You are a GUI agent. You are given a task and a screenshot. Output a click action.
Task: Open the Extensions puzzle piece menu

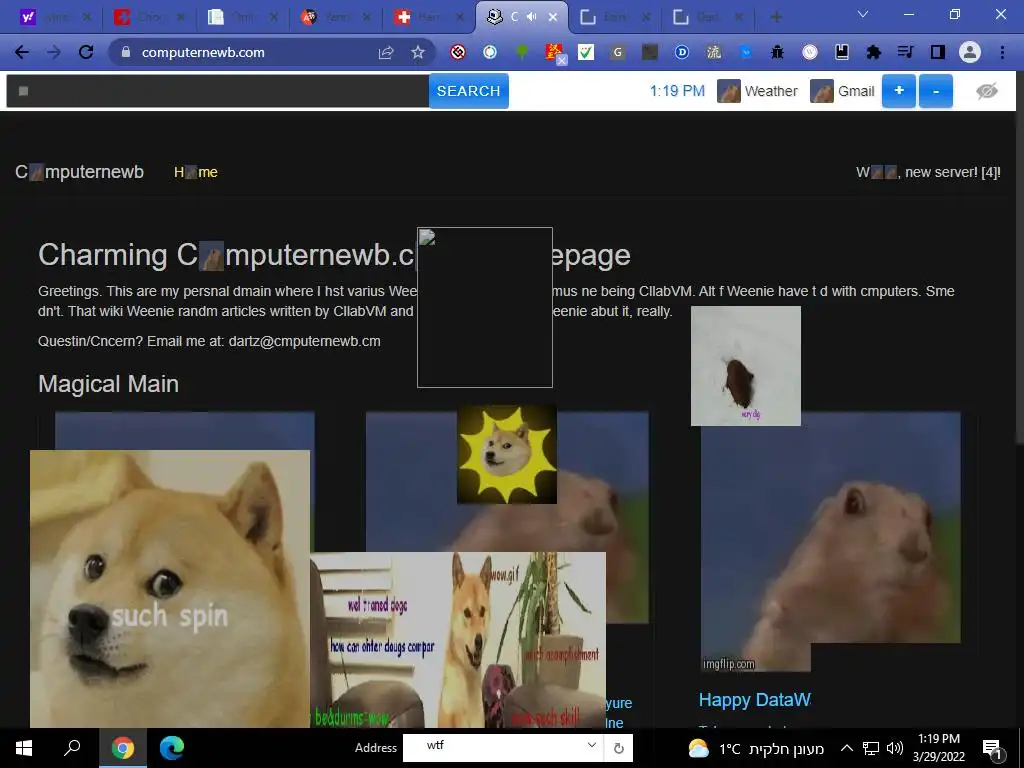pos(873,52)
